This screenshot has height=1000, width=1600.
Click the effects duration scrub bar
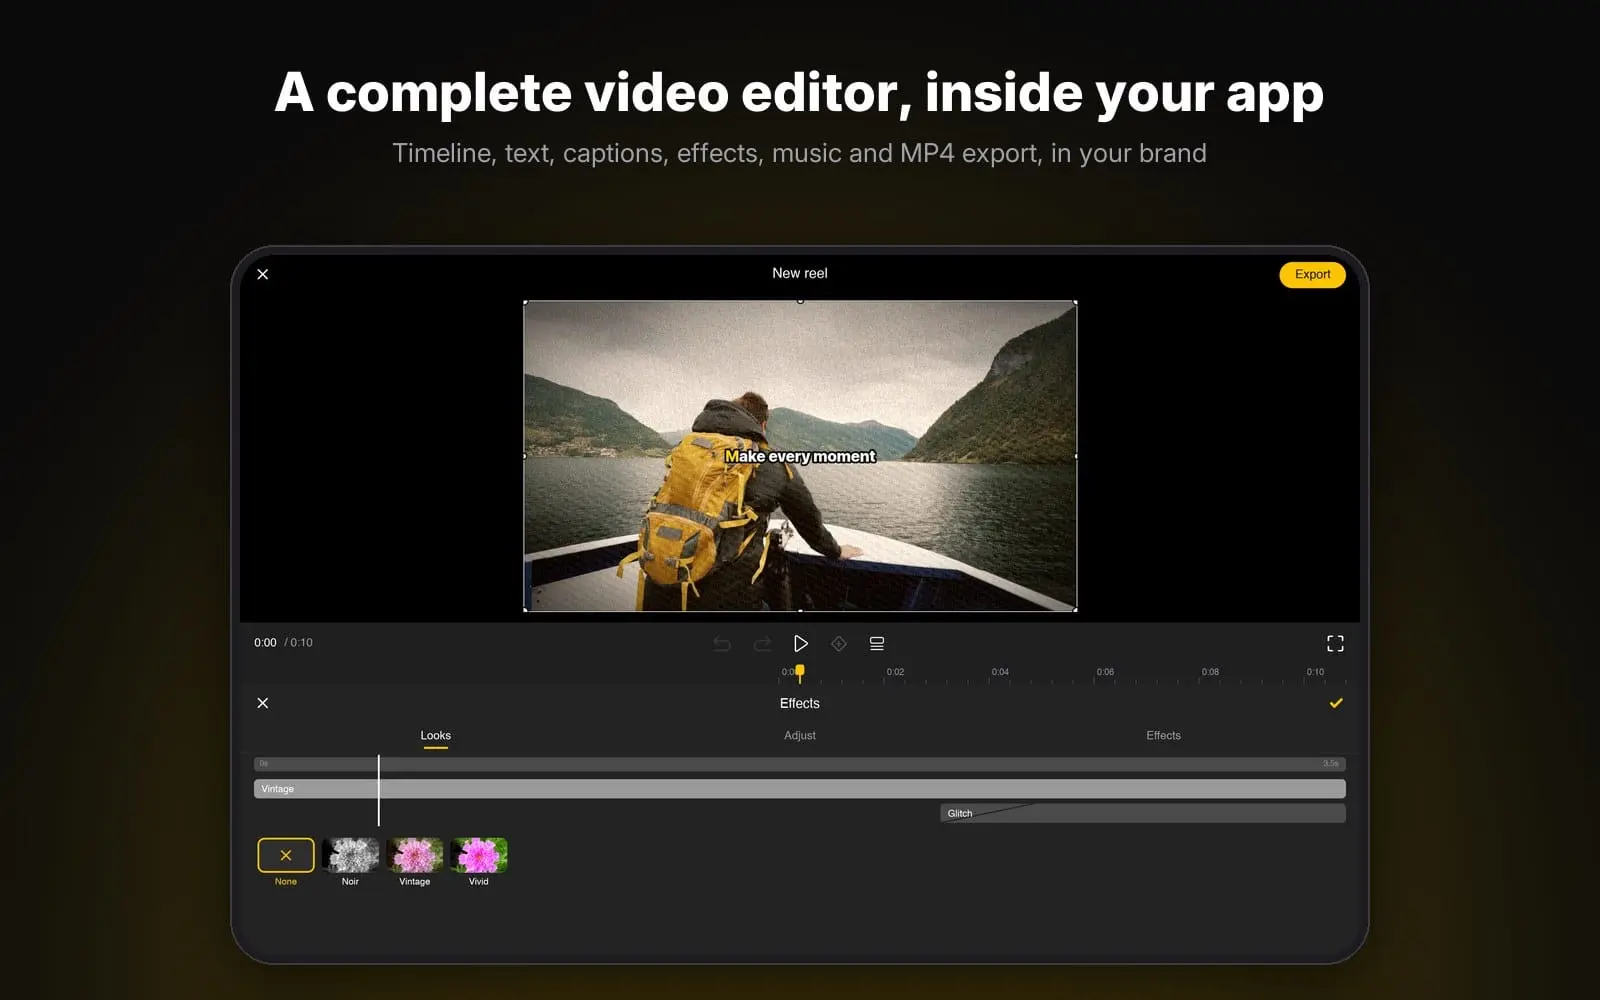(800, 764)
